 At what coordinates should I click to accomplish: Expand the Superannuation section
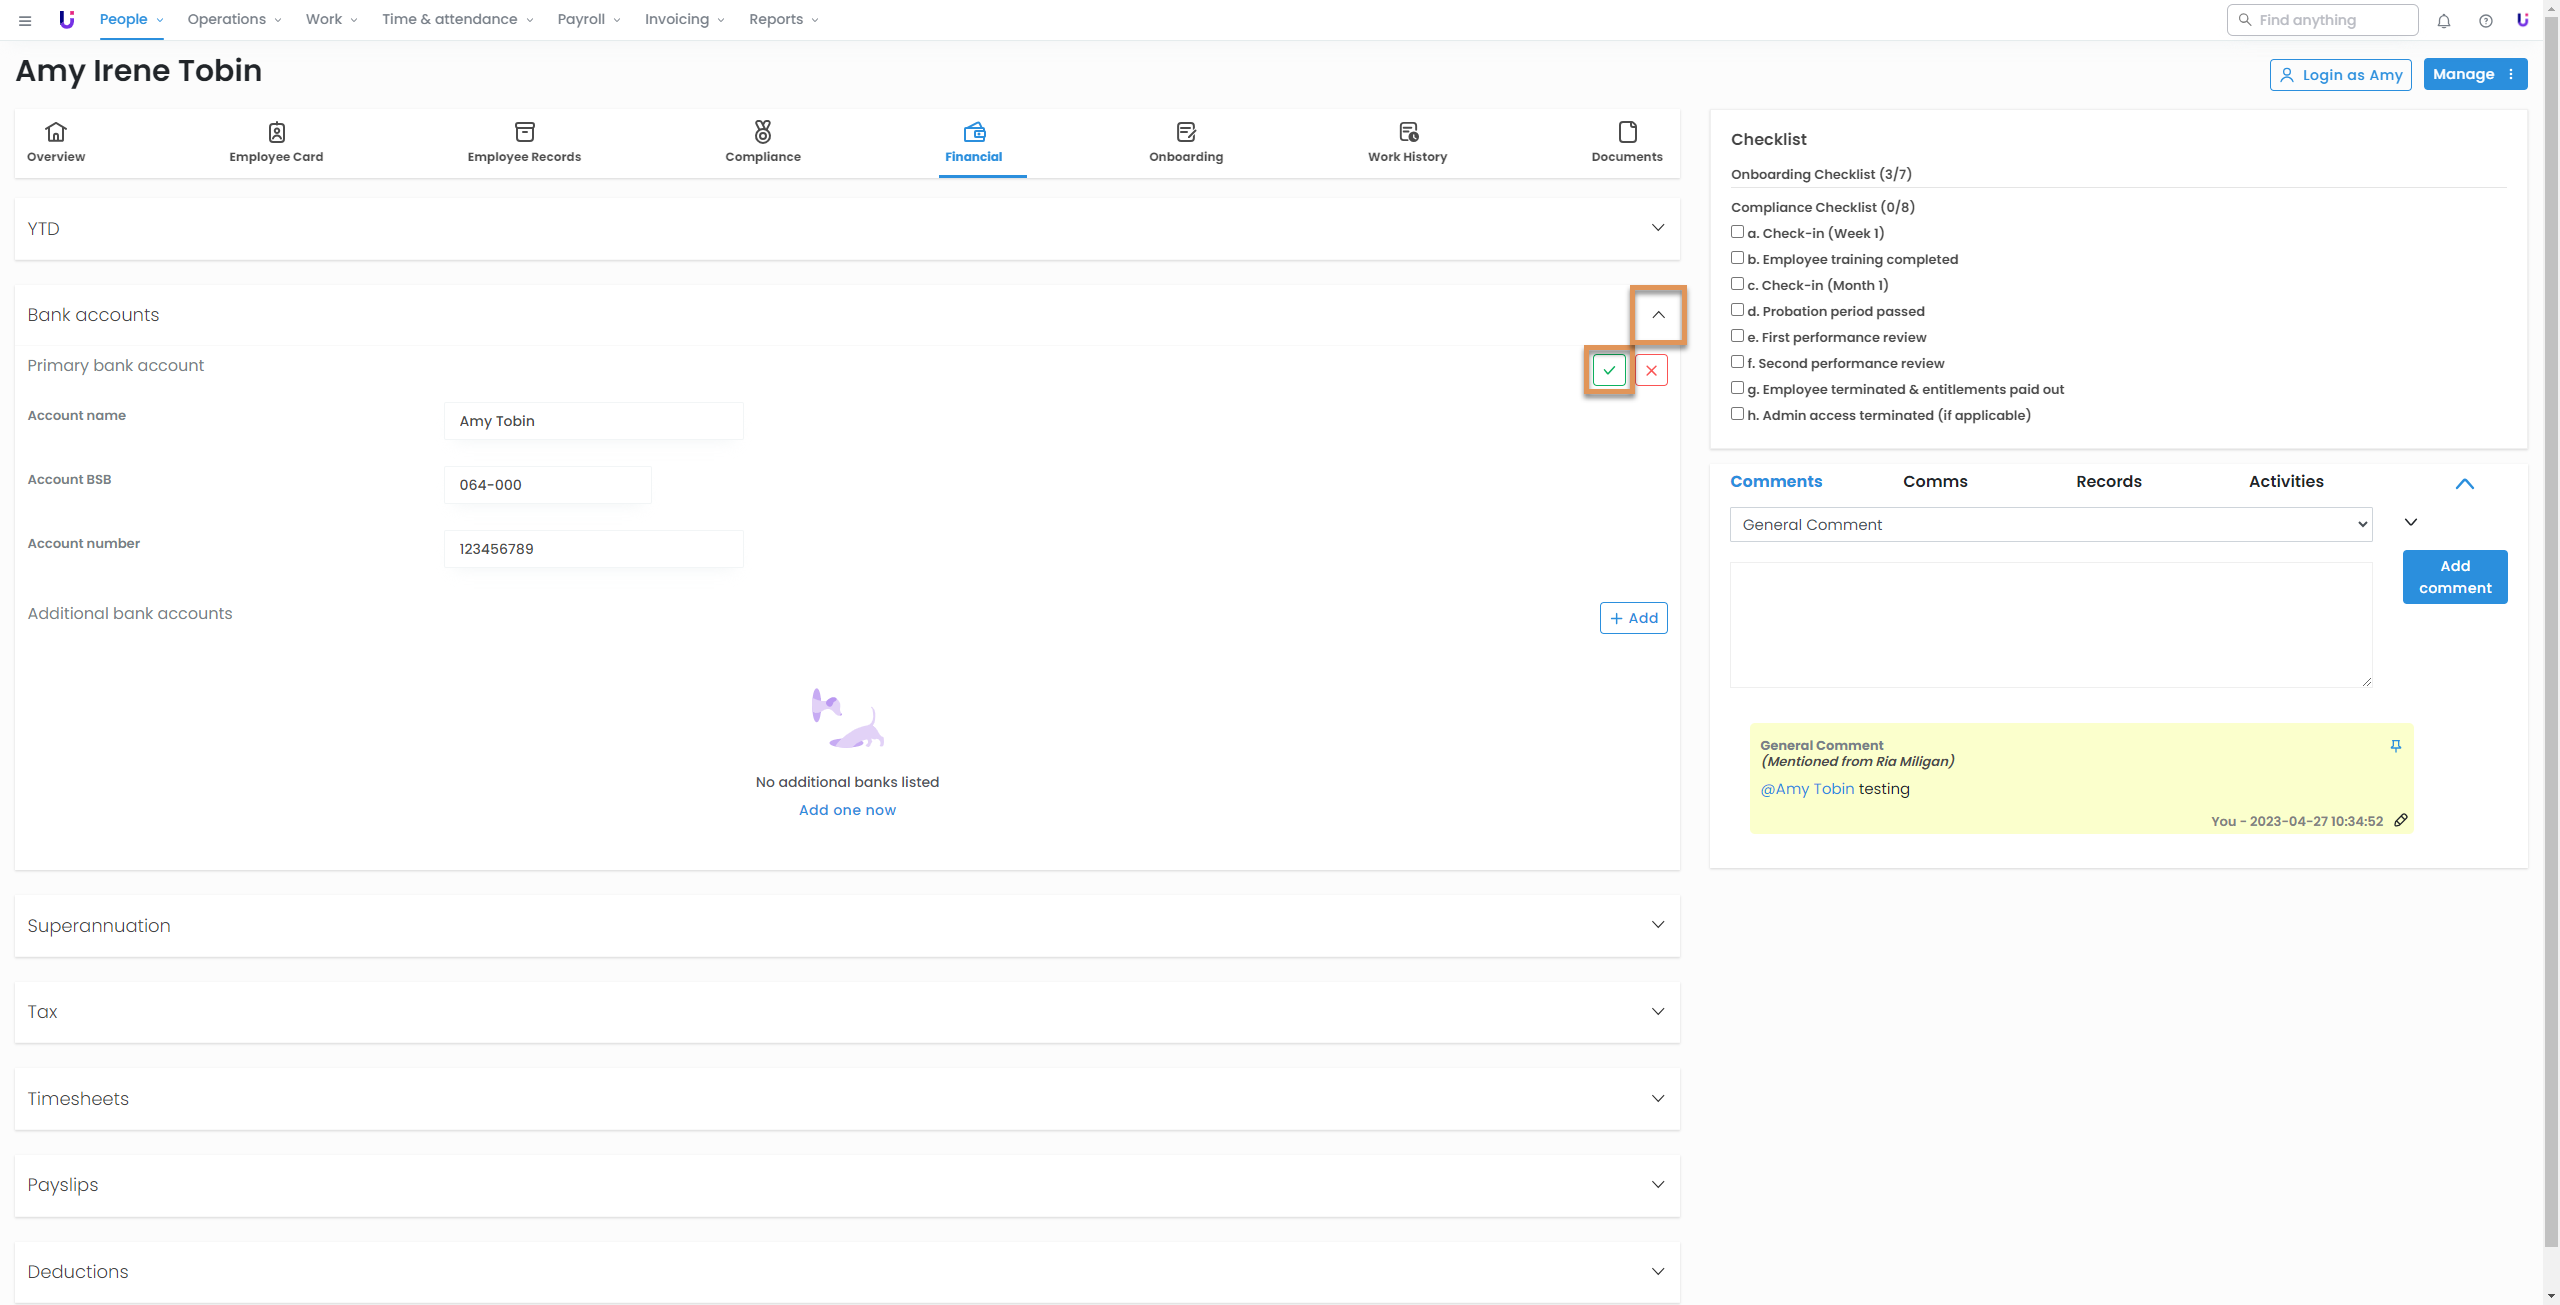point(1658,925)
